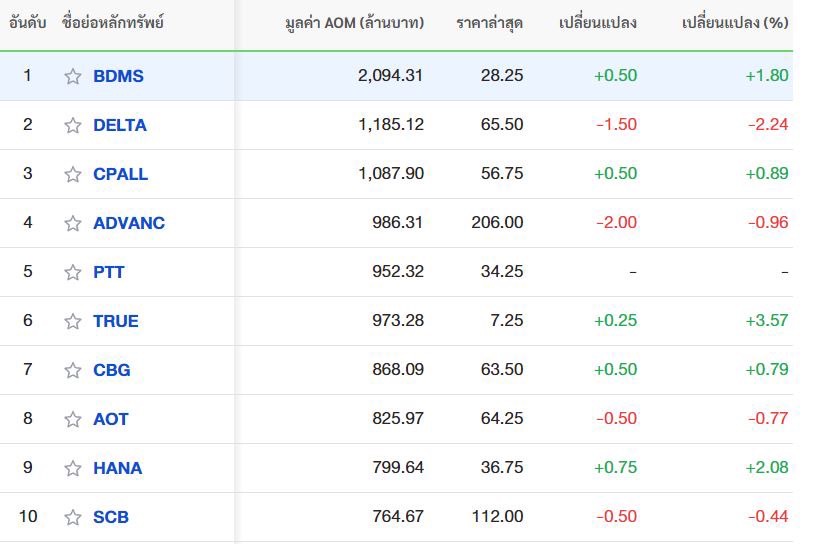Open the DELTA stock link

120,125
